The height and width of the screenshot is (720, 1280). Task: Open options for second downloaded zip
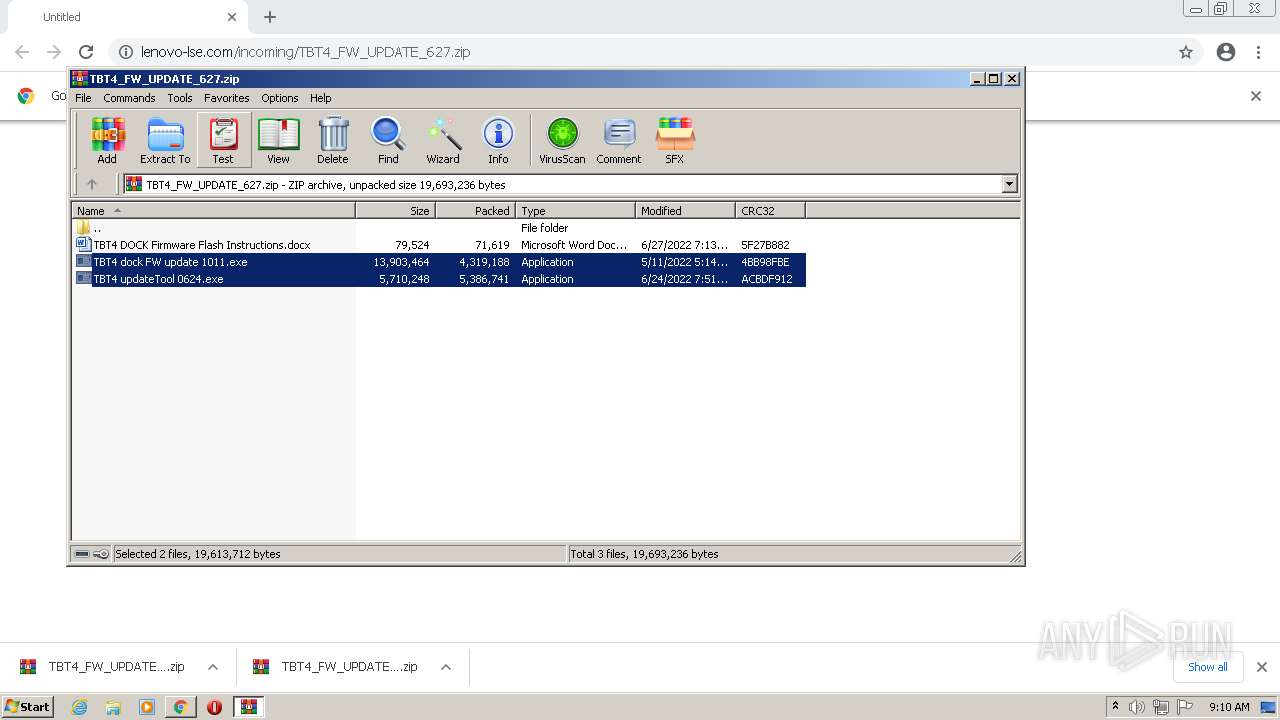[446, 667]
